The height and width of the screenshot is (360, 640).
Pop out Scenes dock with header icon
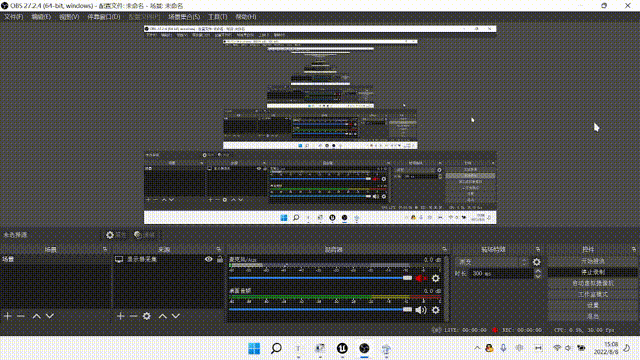pos(105,249)
